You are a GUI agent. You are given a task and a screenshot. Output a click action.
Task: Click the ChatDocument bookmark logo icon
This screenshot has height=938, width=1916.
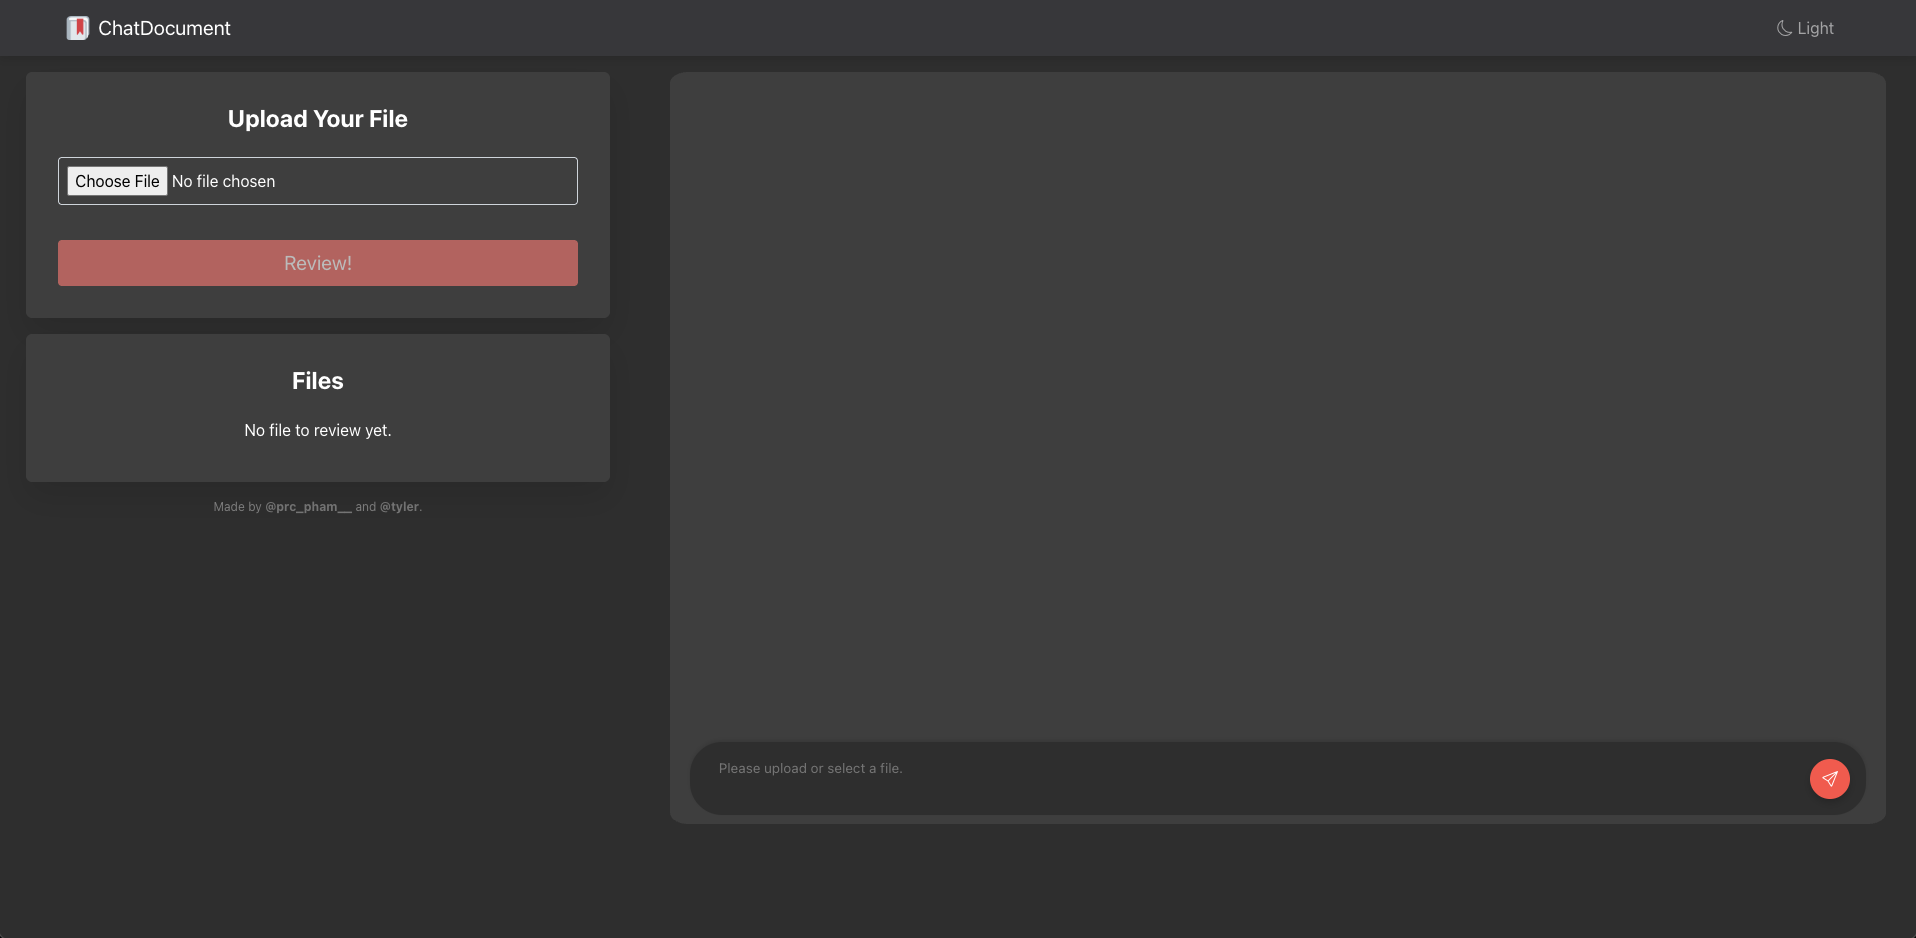click(x=77, y=28)
